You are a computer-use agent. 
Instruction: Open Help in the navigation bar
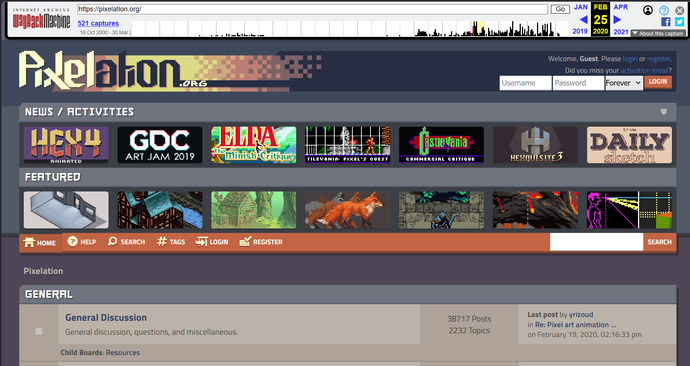pos(82,242)
